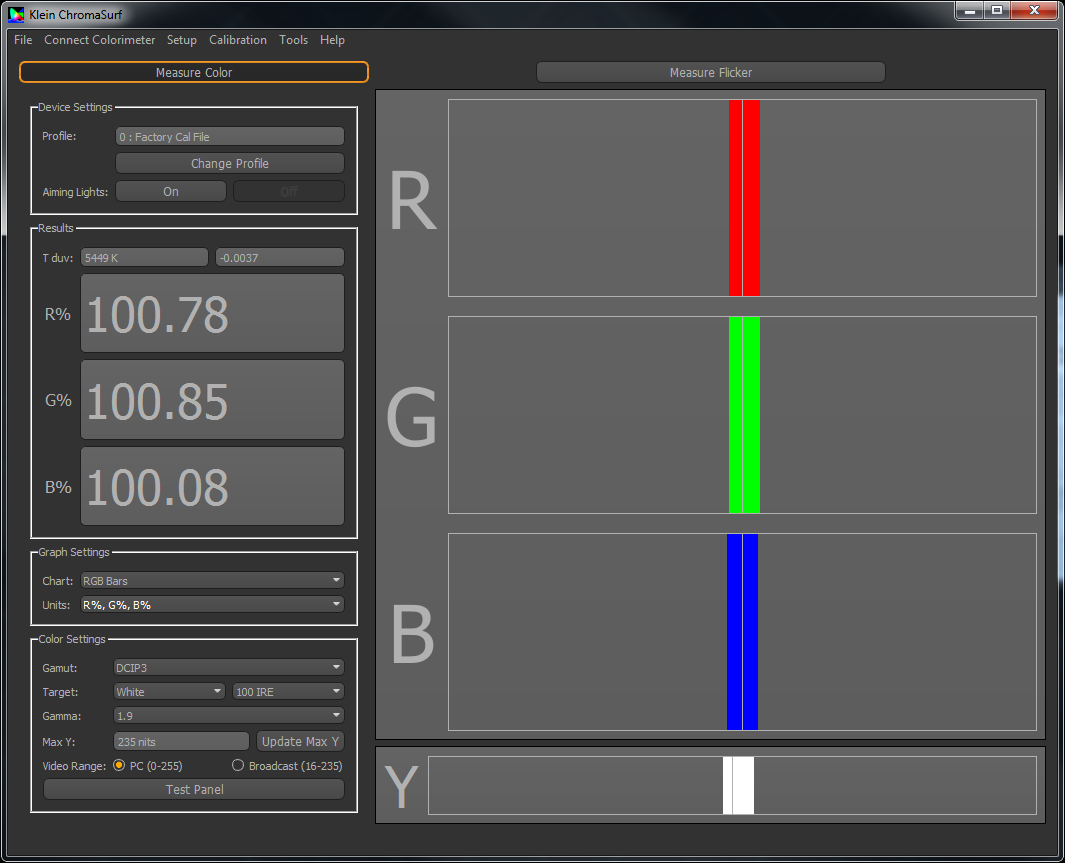Click the Video Range label
Viewport: 1065px width, 863px height.
pos(74,766)
